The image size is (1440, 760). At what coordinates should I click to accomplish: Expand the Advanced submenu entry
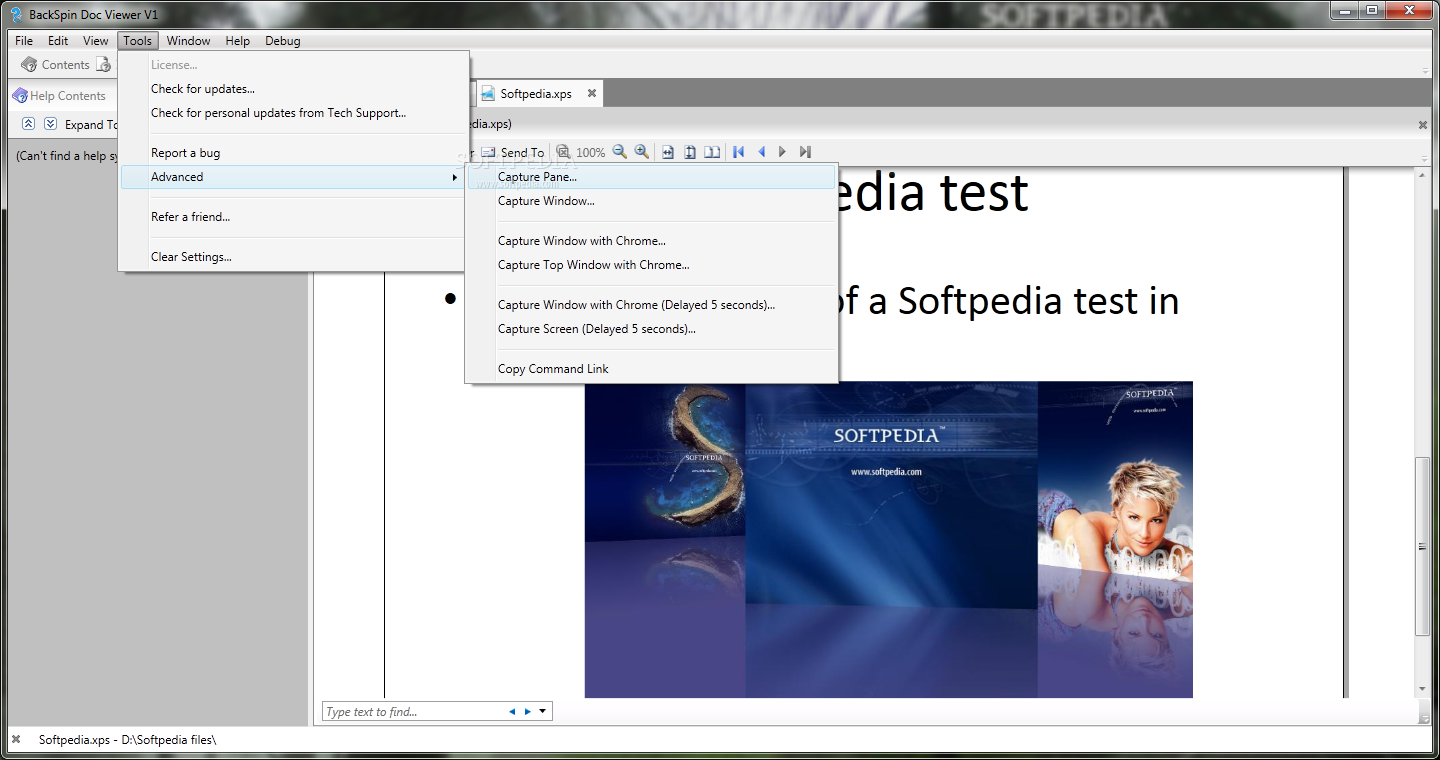[x=294, y=177]
